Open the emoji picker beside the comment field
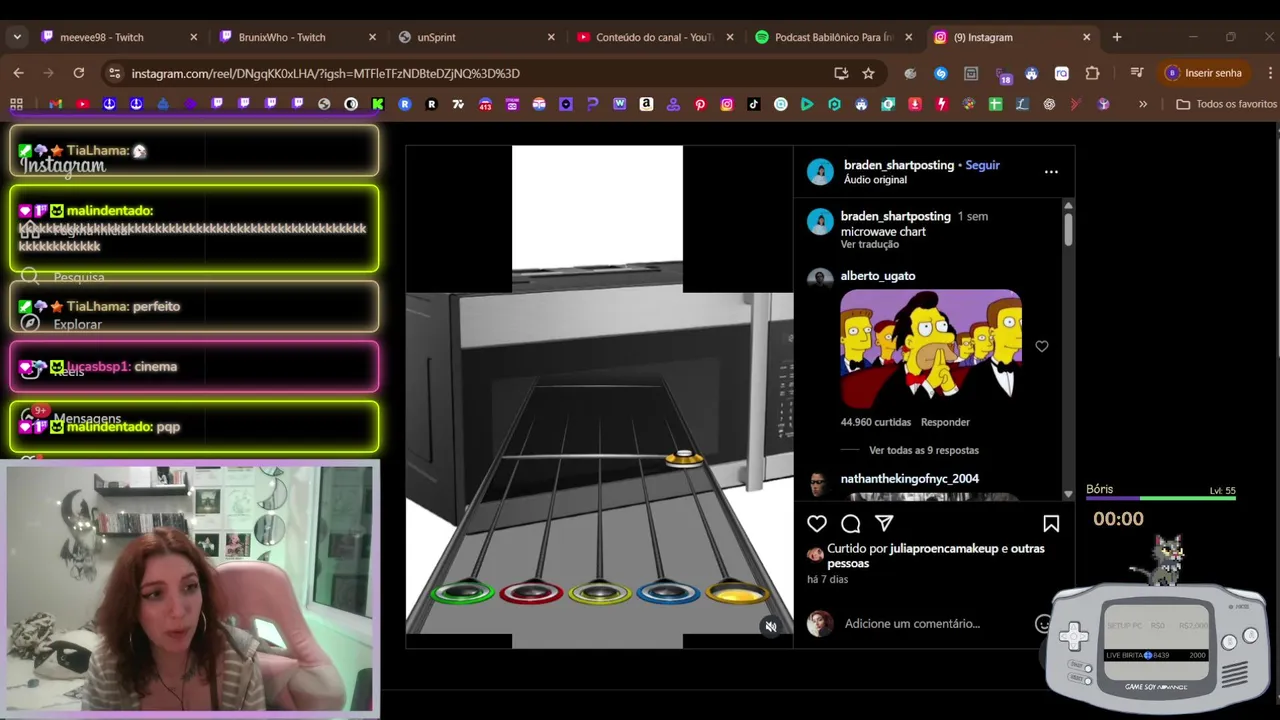This screenshot has height=720, width=1280. pyautogui.click(x=1043, y=624)
